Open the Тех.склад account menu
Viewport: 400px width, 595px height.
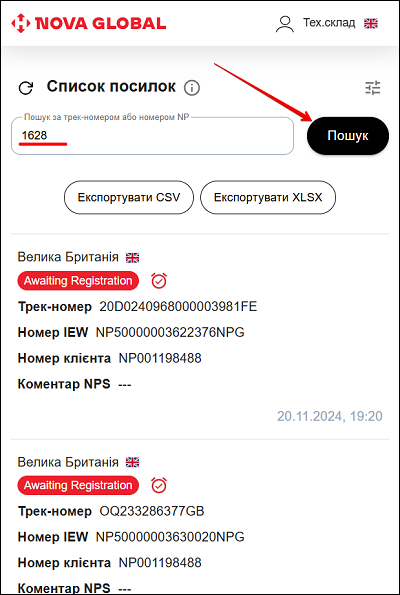[329, 23]
